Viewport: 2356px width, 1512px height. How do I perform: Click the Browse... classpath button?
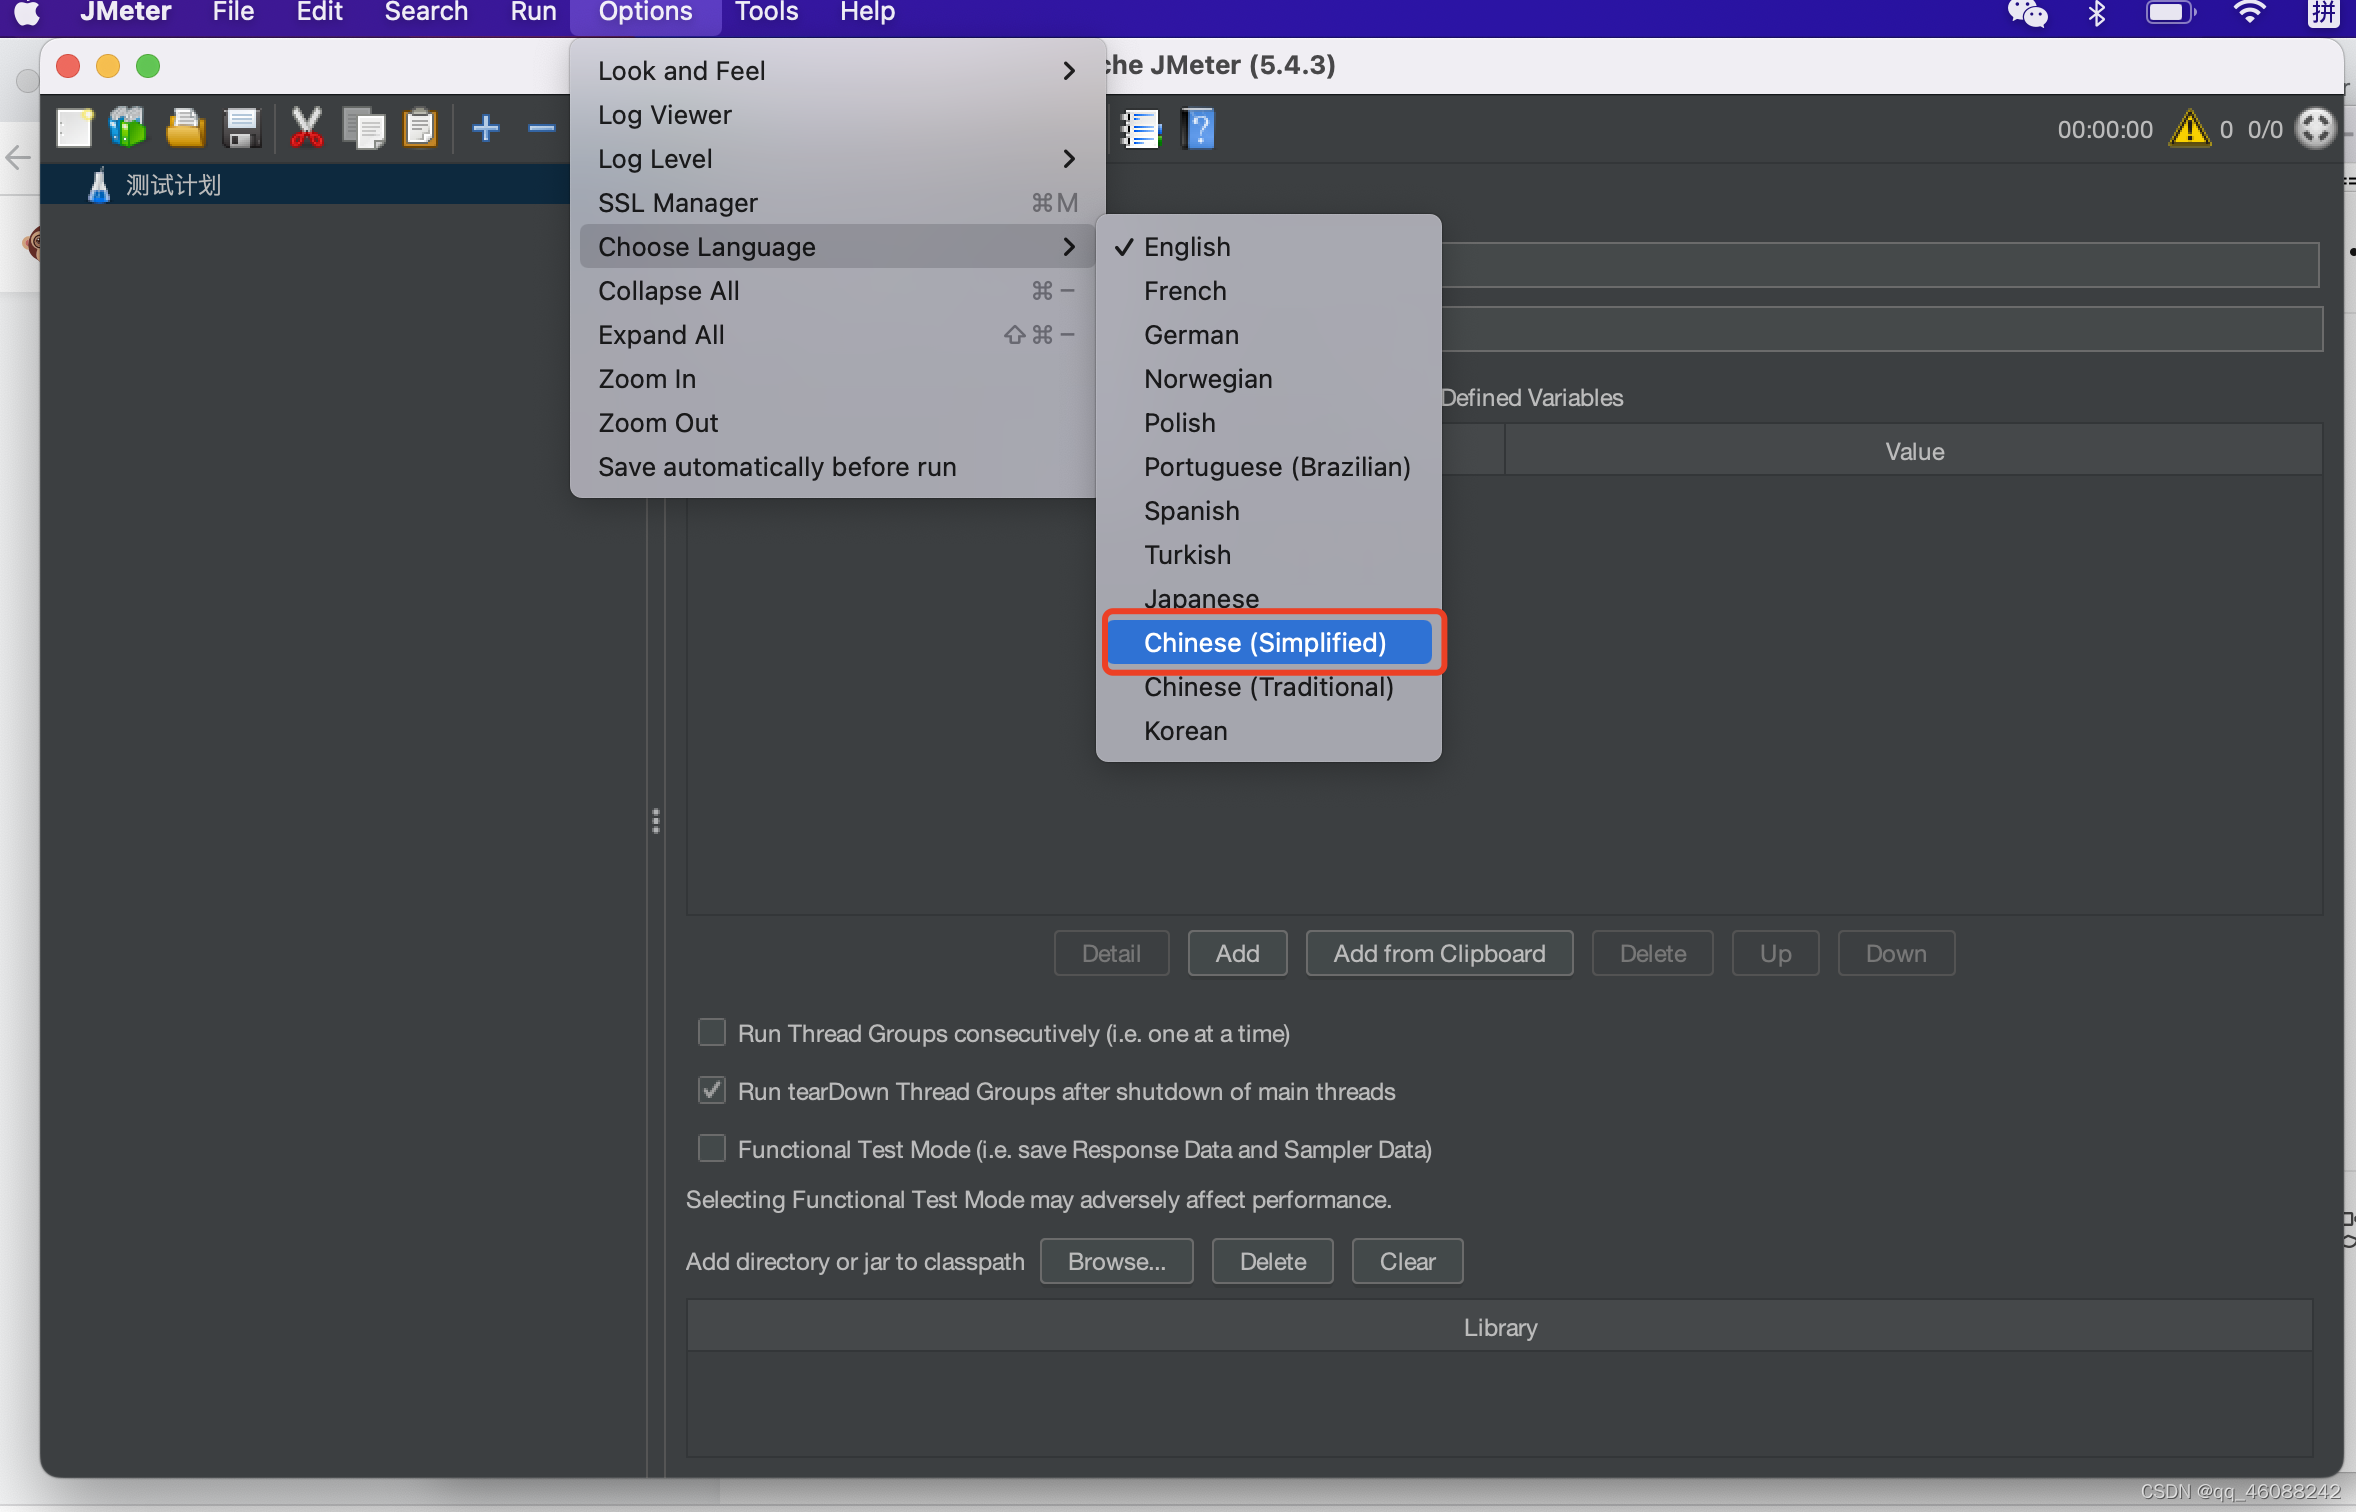click(x=1116, y=1261)
